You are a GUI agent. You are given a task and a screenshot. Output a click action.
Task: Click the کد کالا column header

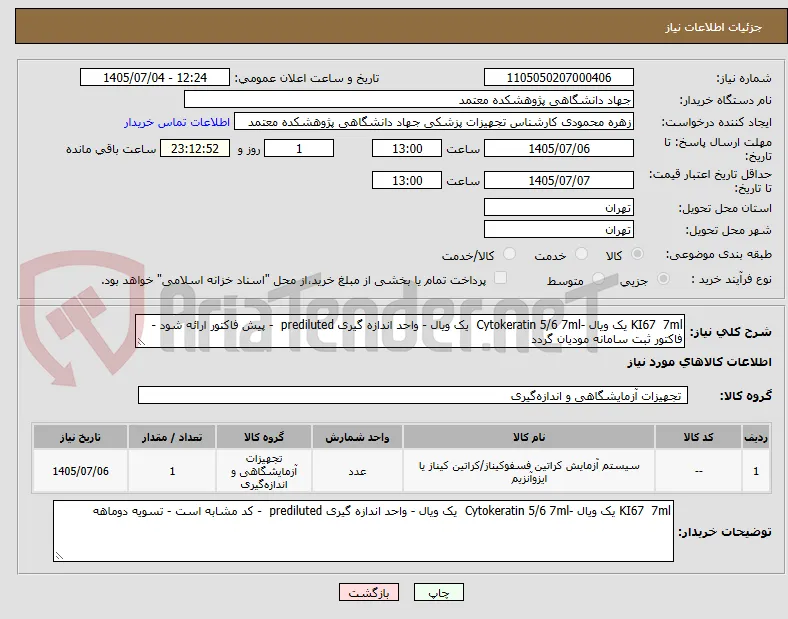pyautogui.click(x=698, y=437)
